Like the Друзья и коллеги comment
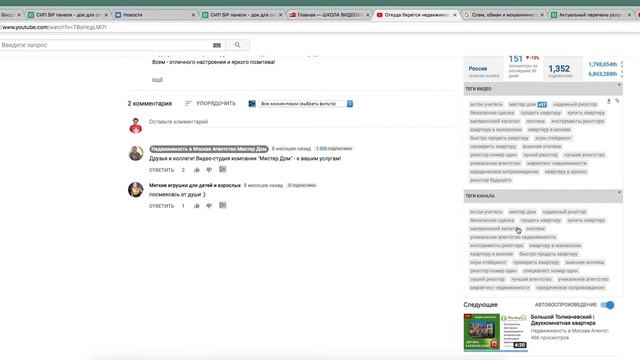The image size is (640, 360). tap(197, 170)
